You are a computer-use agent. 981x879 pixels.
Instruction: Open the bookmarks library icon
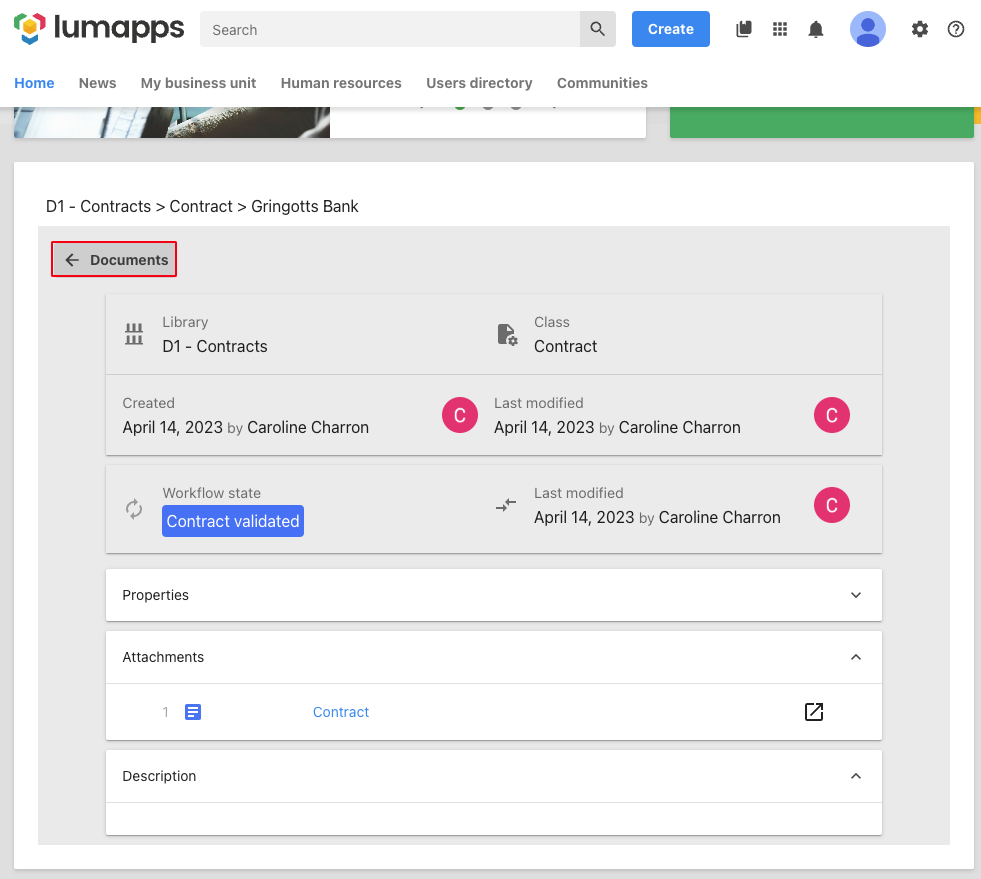click(x=743, y=30)
